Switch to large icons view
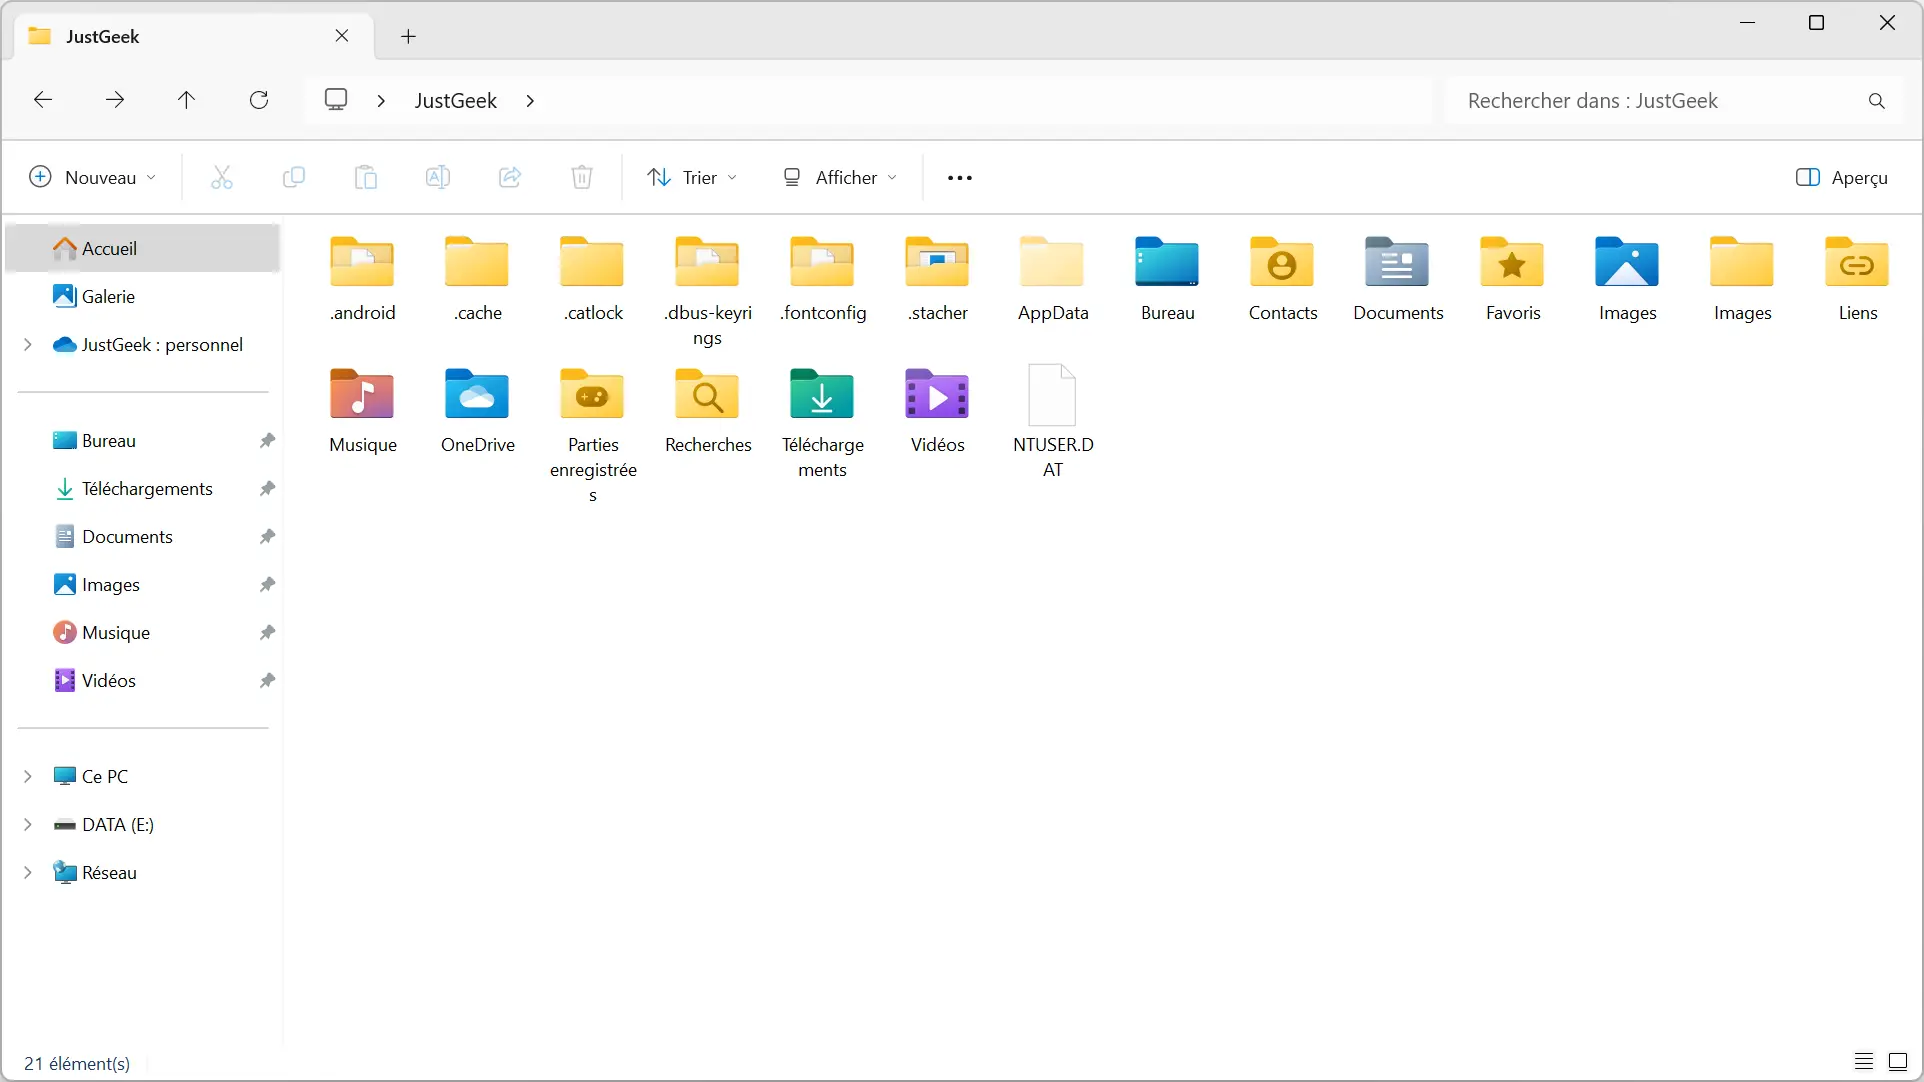The width and height of the screenshot is (1924, 1082). tap(1898, 1062)
